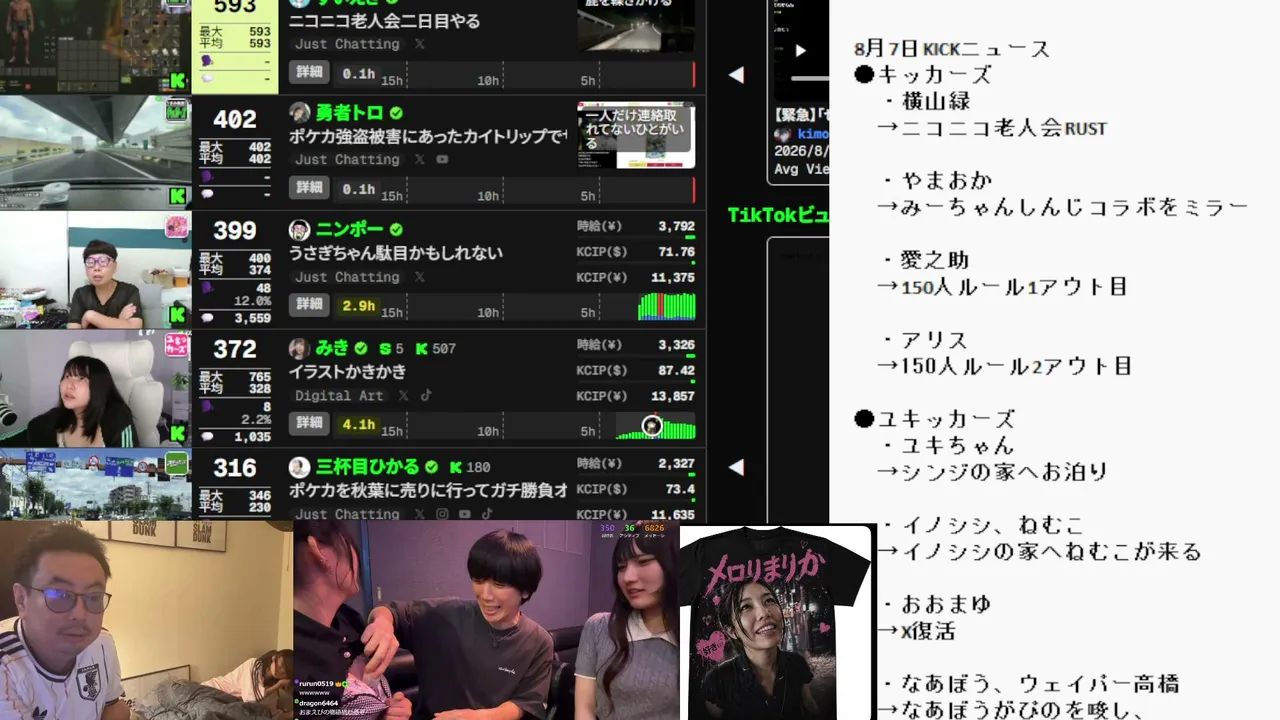Open ニンポー's webcam stream preview

[95, 270]
